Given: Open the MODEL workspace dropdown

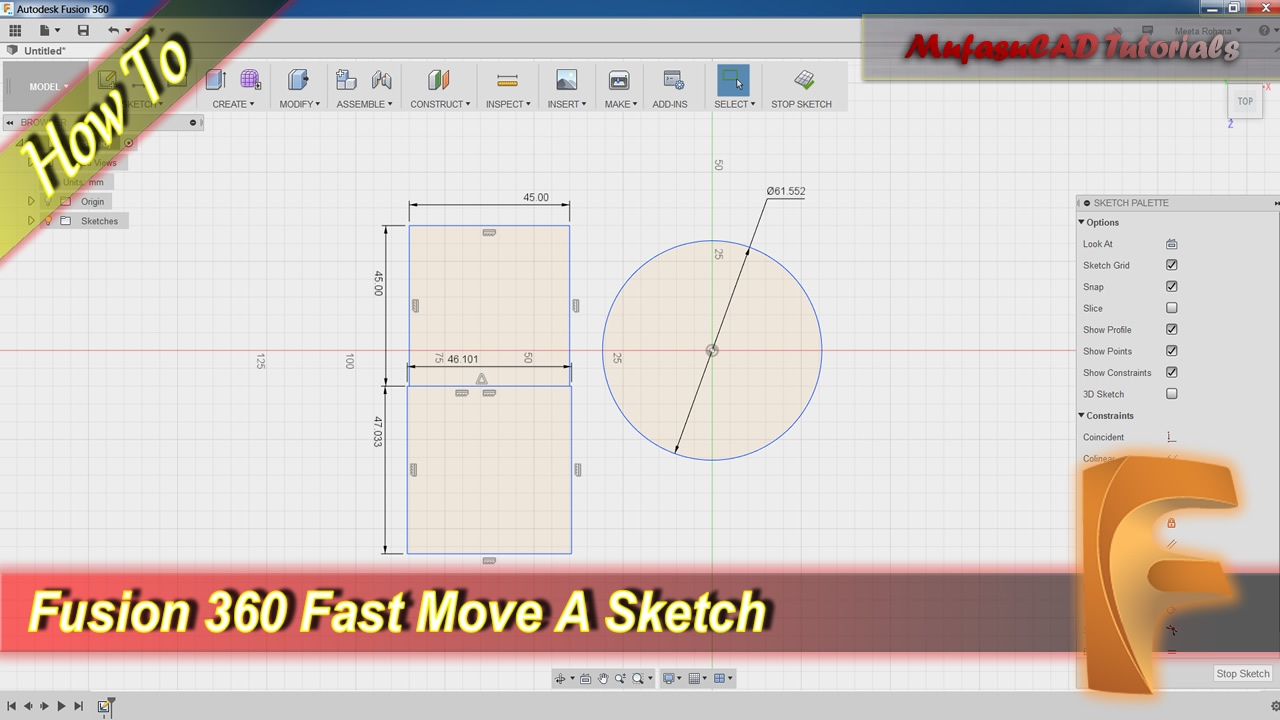Looking at the screenshot, I should [x=48, y=87].
